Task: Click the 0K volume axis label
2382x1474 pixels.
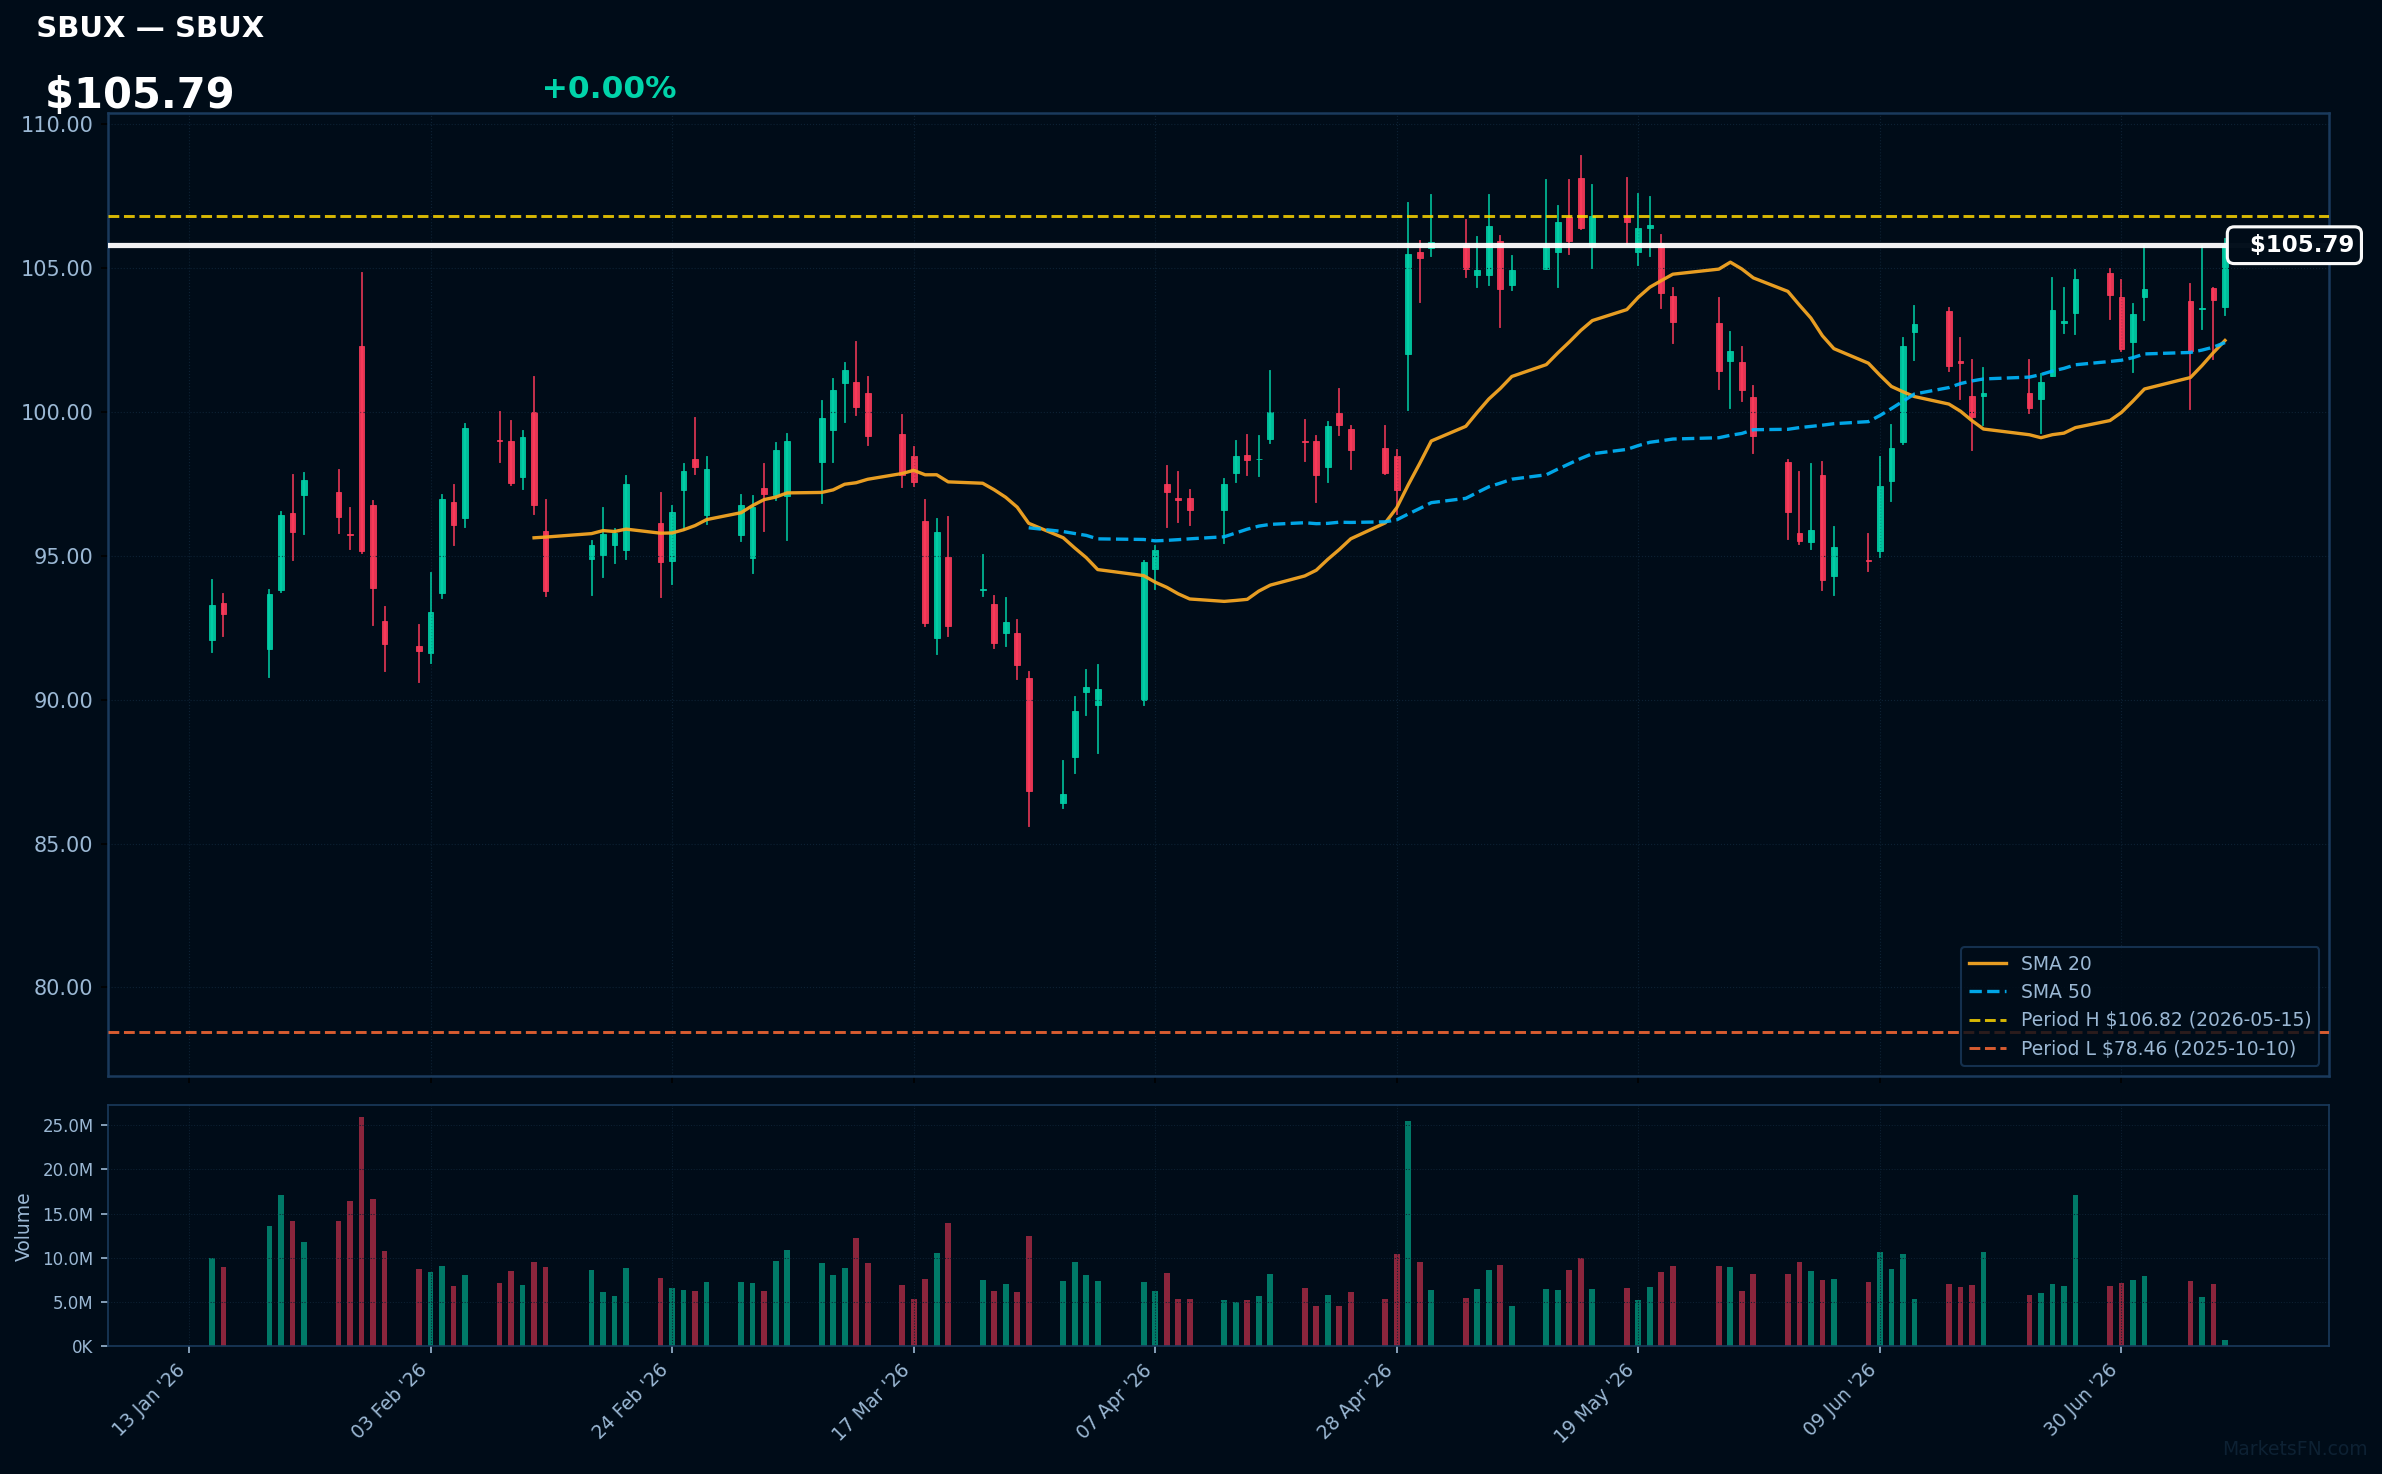Action: (82, 1347)
